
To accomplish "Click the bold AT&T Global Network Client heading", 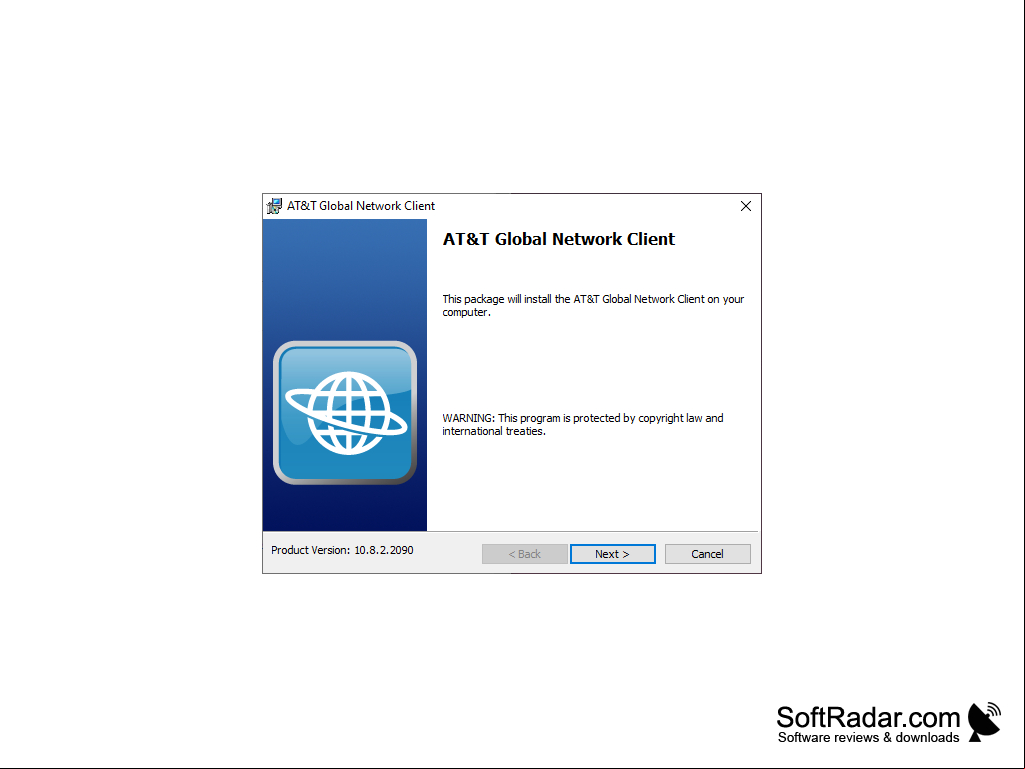I will coord(558,239).
